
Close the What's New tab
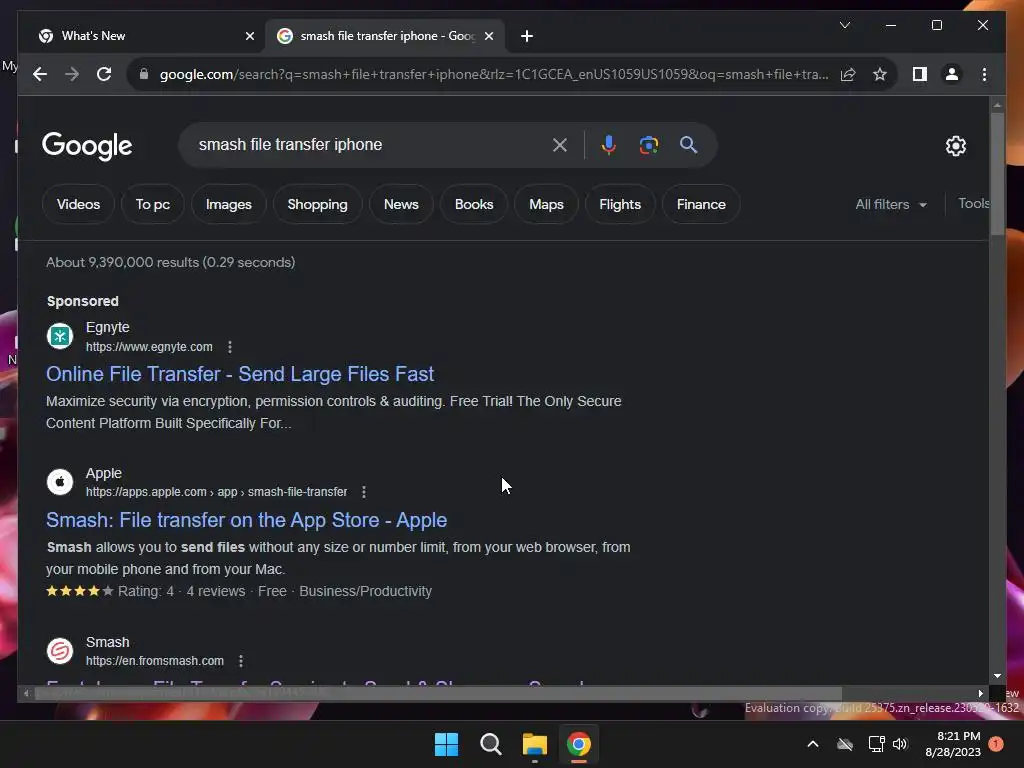click(249, 36)
